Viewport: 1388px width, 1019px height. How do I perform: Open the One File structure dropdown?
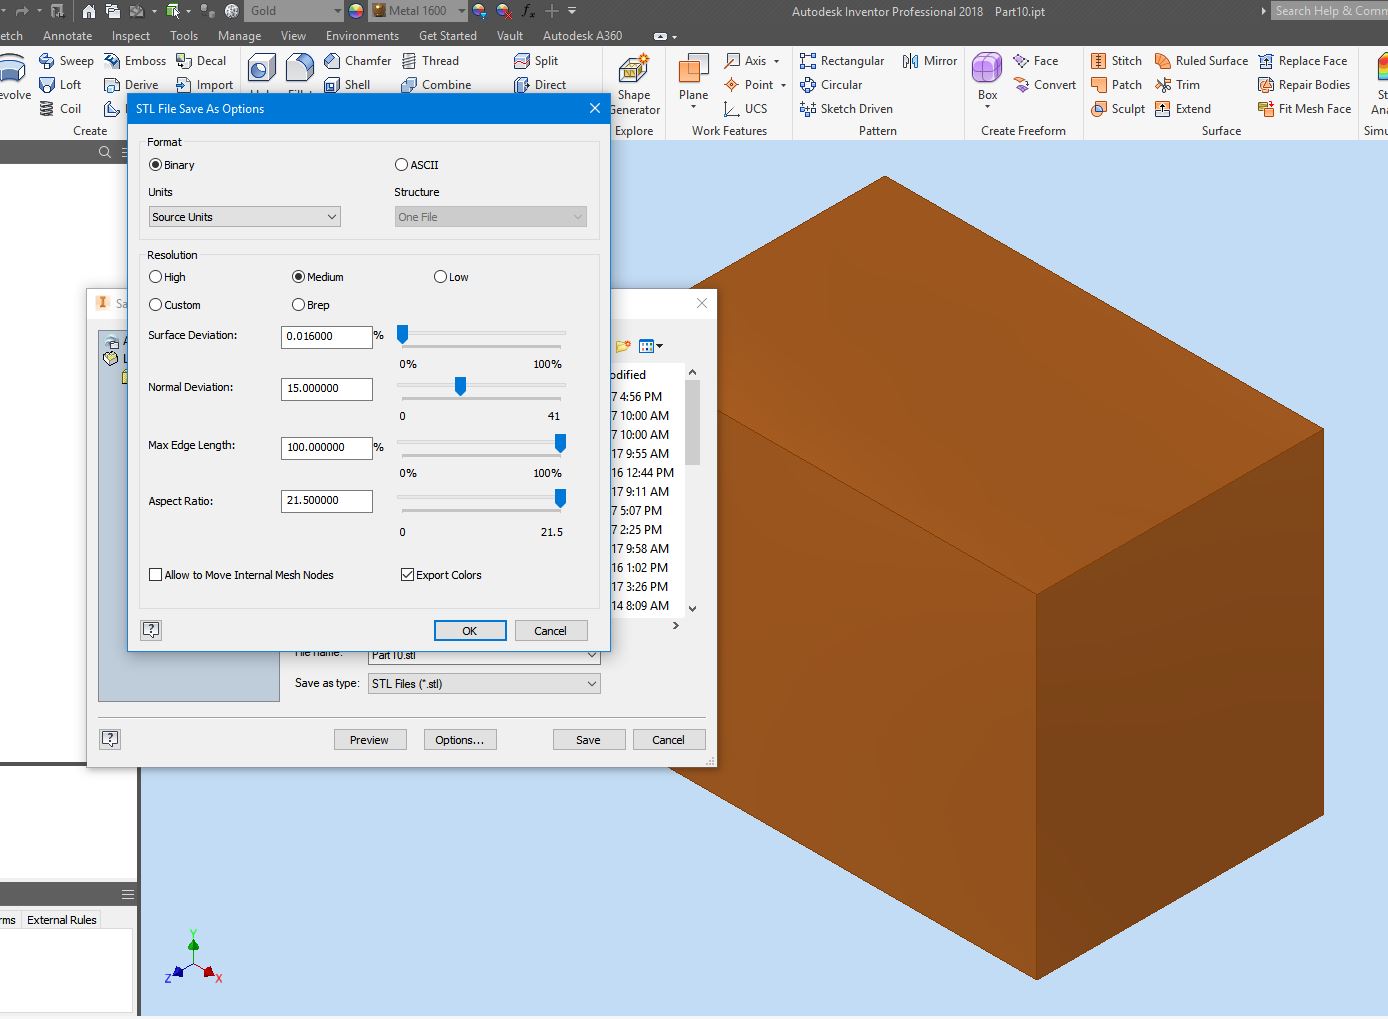click(x=491, y=217)
